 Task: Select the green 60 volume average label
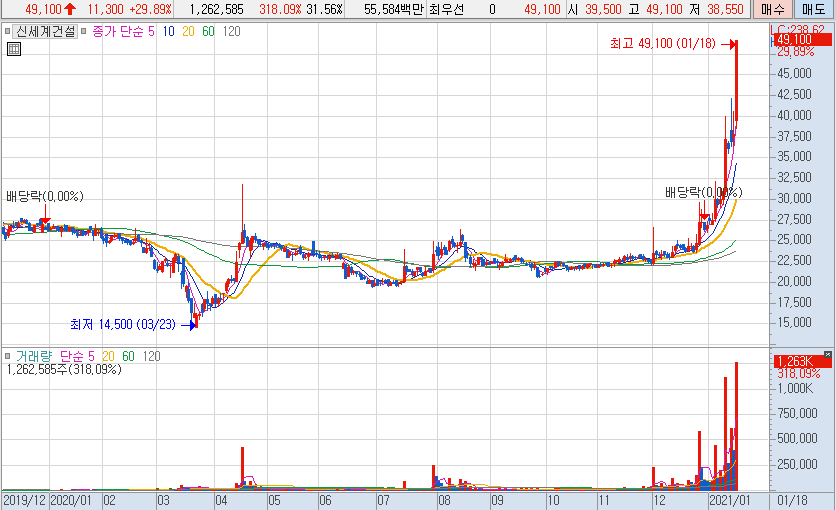click(x=128, y=356)
